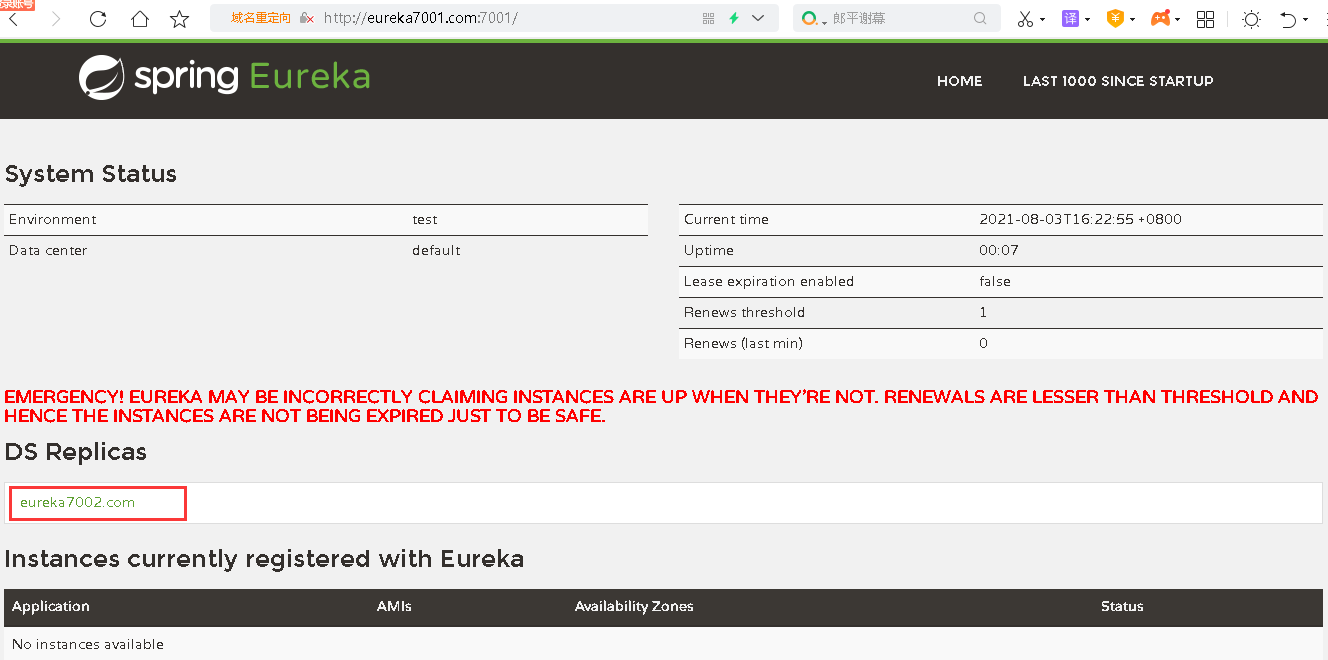Click the orange domain redirect label

(260, 18)
